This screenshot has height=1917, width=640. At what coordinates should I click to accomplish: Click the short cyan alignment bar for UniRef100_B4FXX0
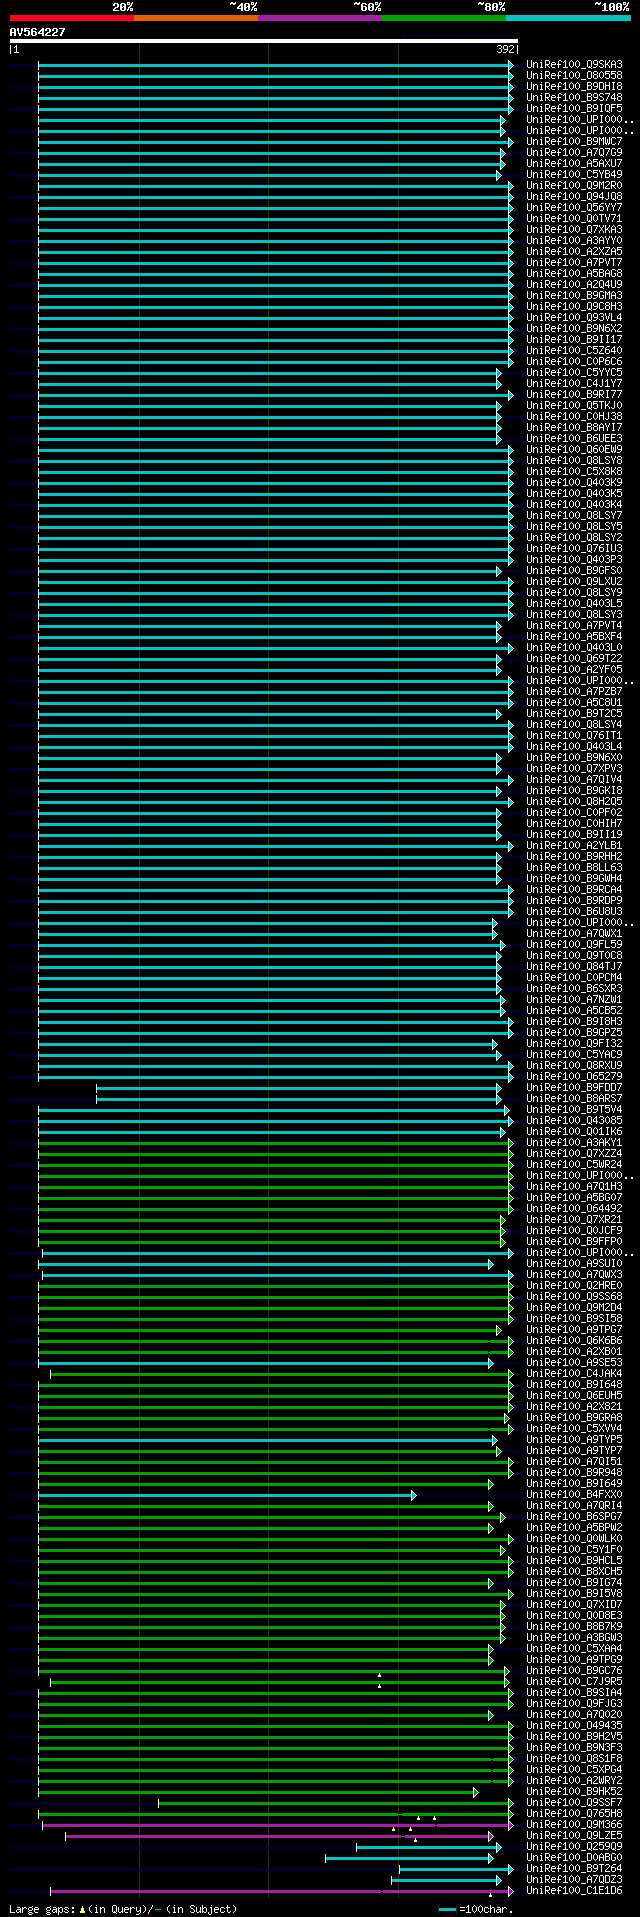(x=226, y=1494)
